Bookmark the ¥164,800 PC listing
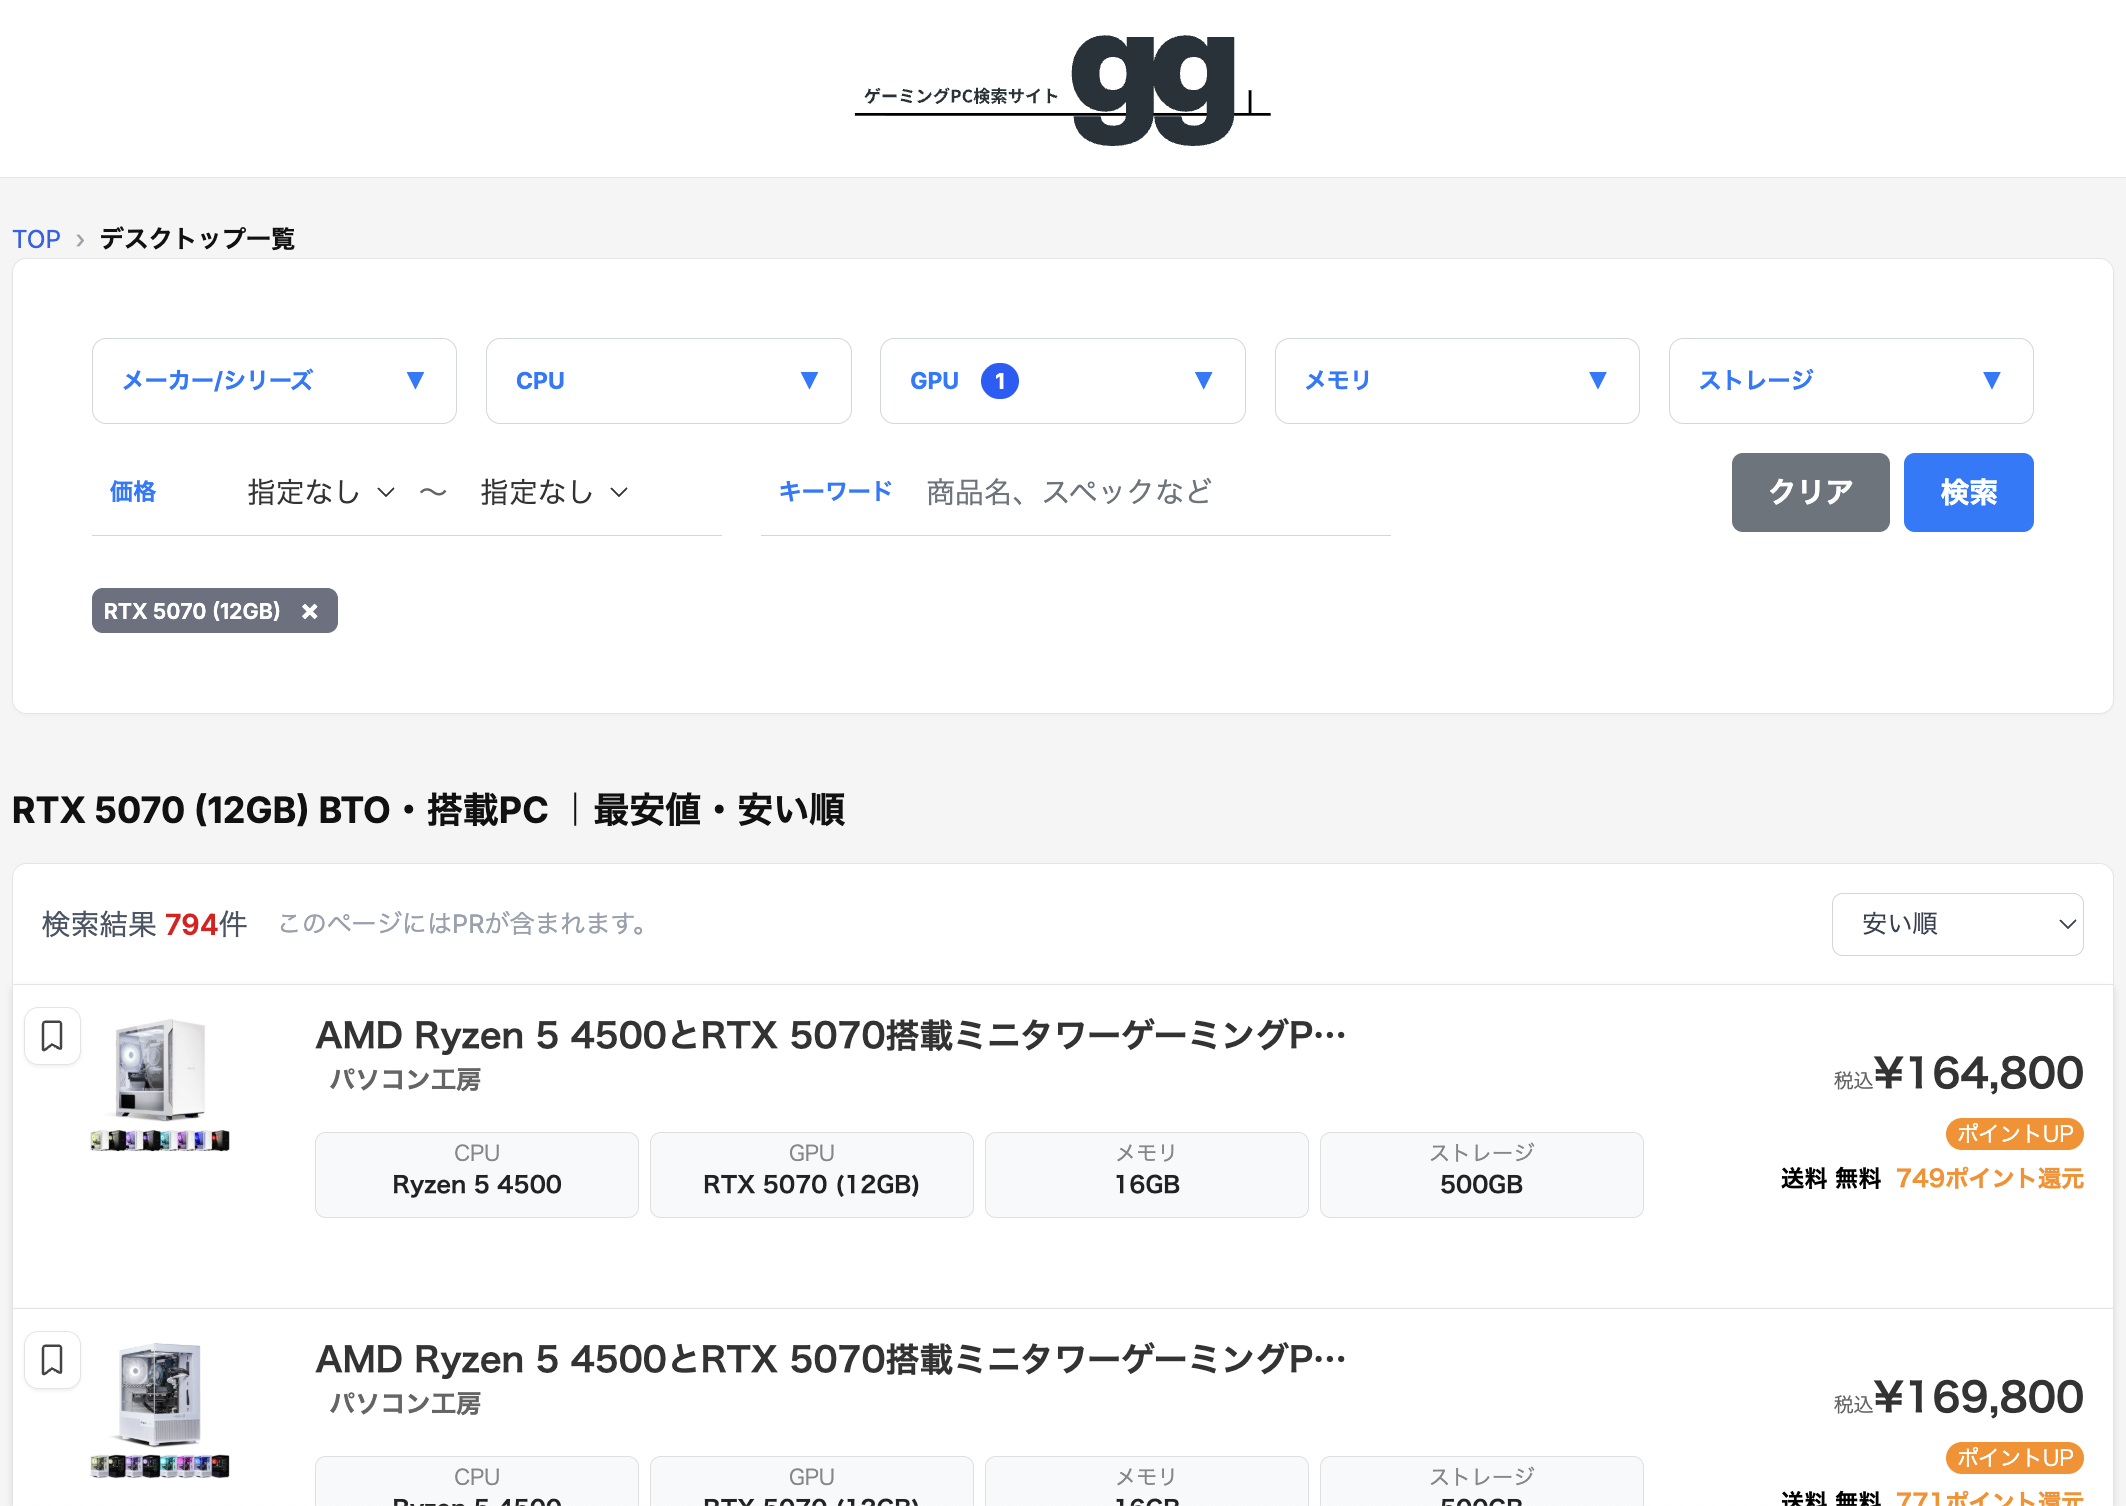Image resolution: width=2126 pixels, height=1506 pixels. pos(52,1035)
